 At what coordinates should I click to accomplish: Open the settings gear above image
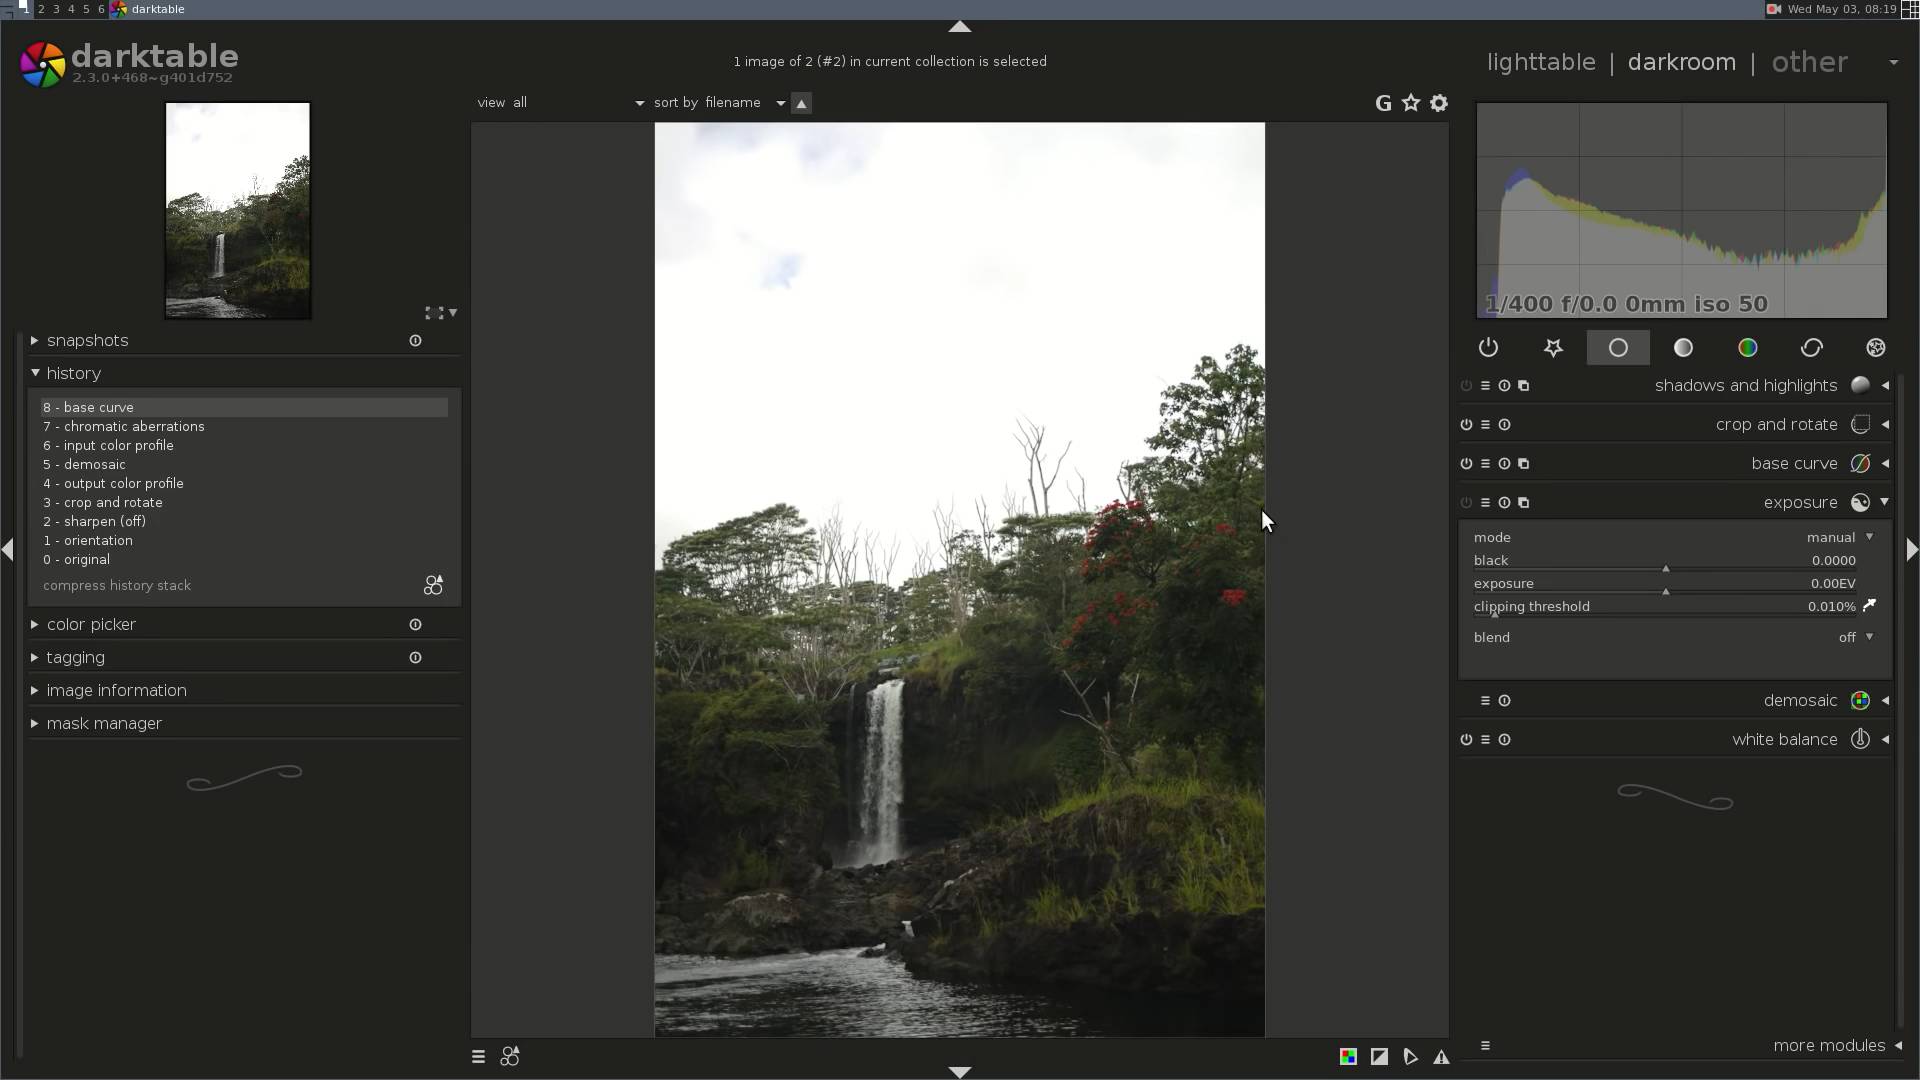(1438, 103)
